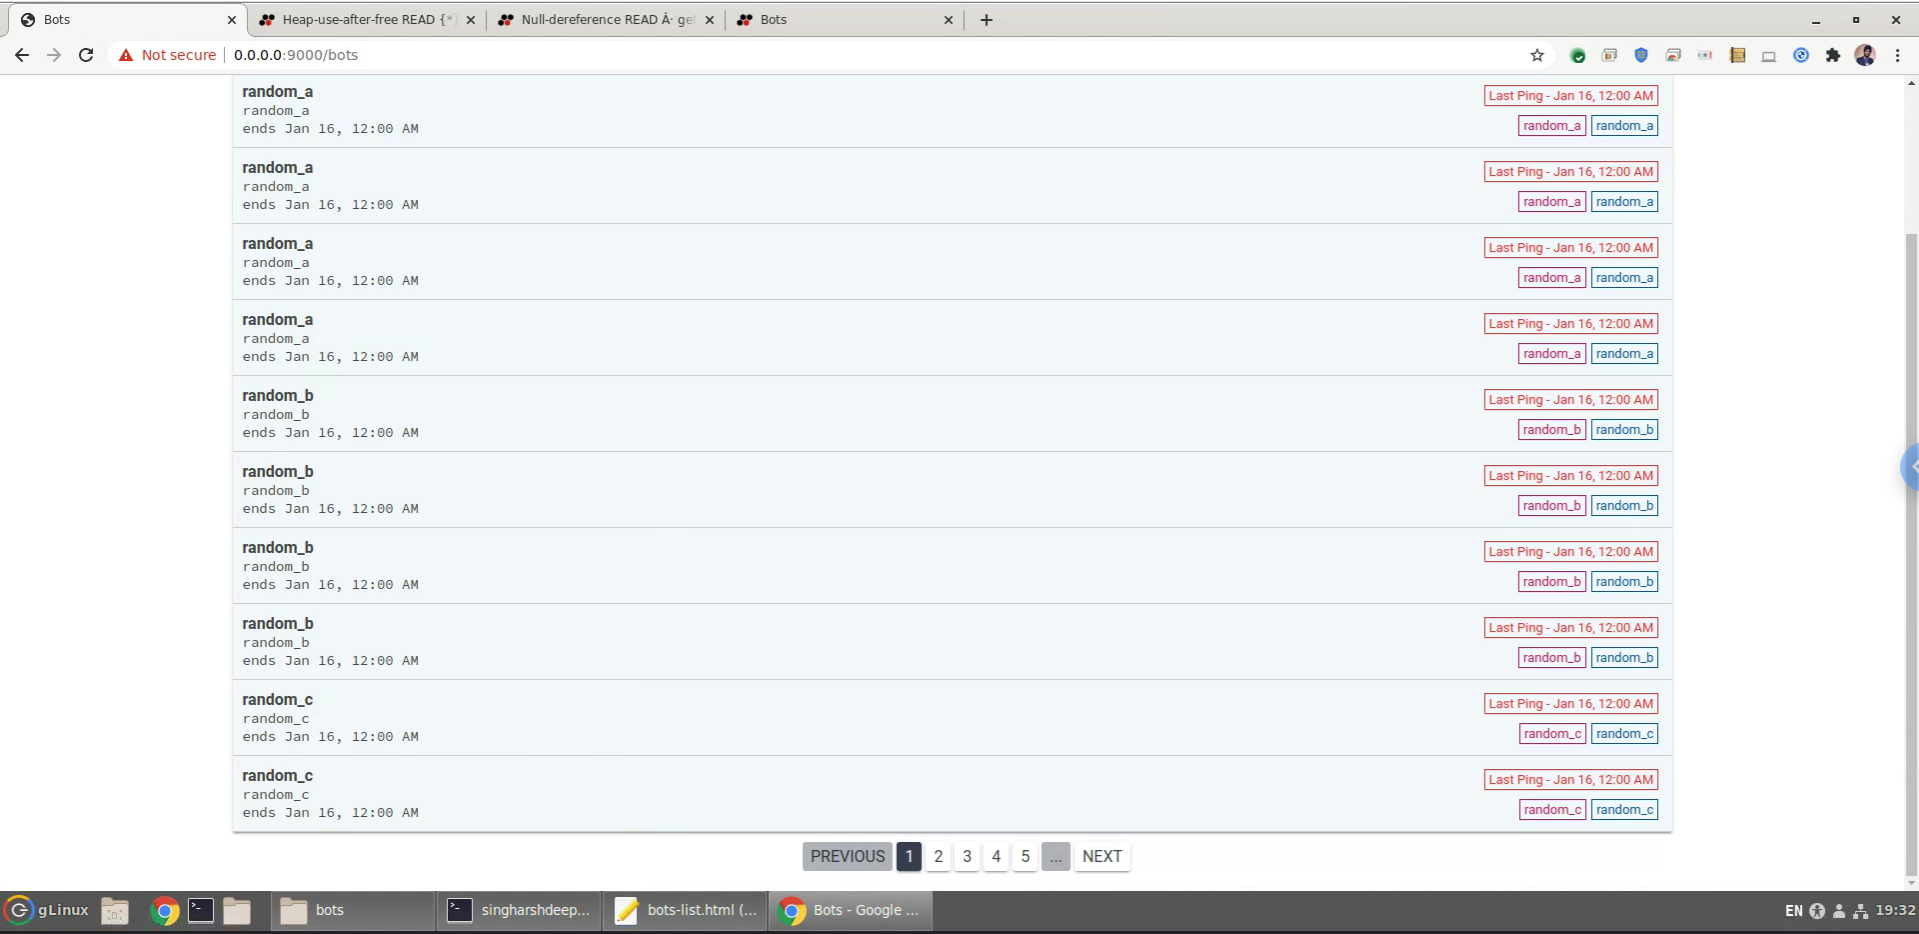
Task: Open the network icon in system tray
Action: point(1860,911)
